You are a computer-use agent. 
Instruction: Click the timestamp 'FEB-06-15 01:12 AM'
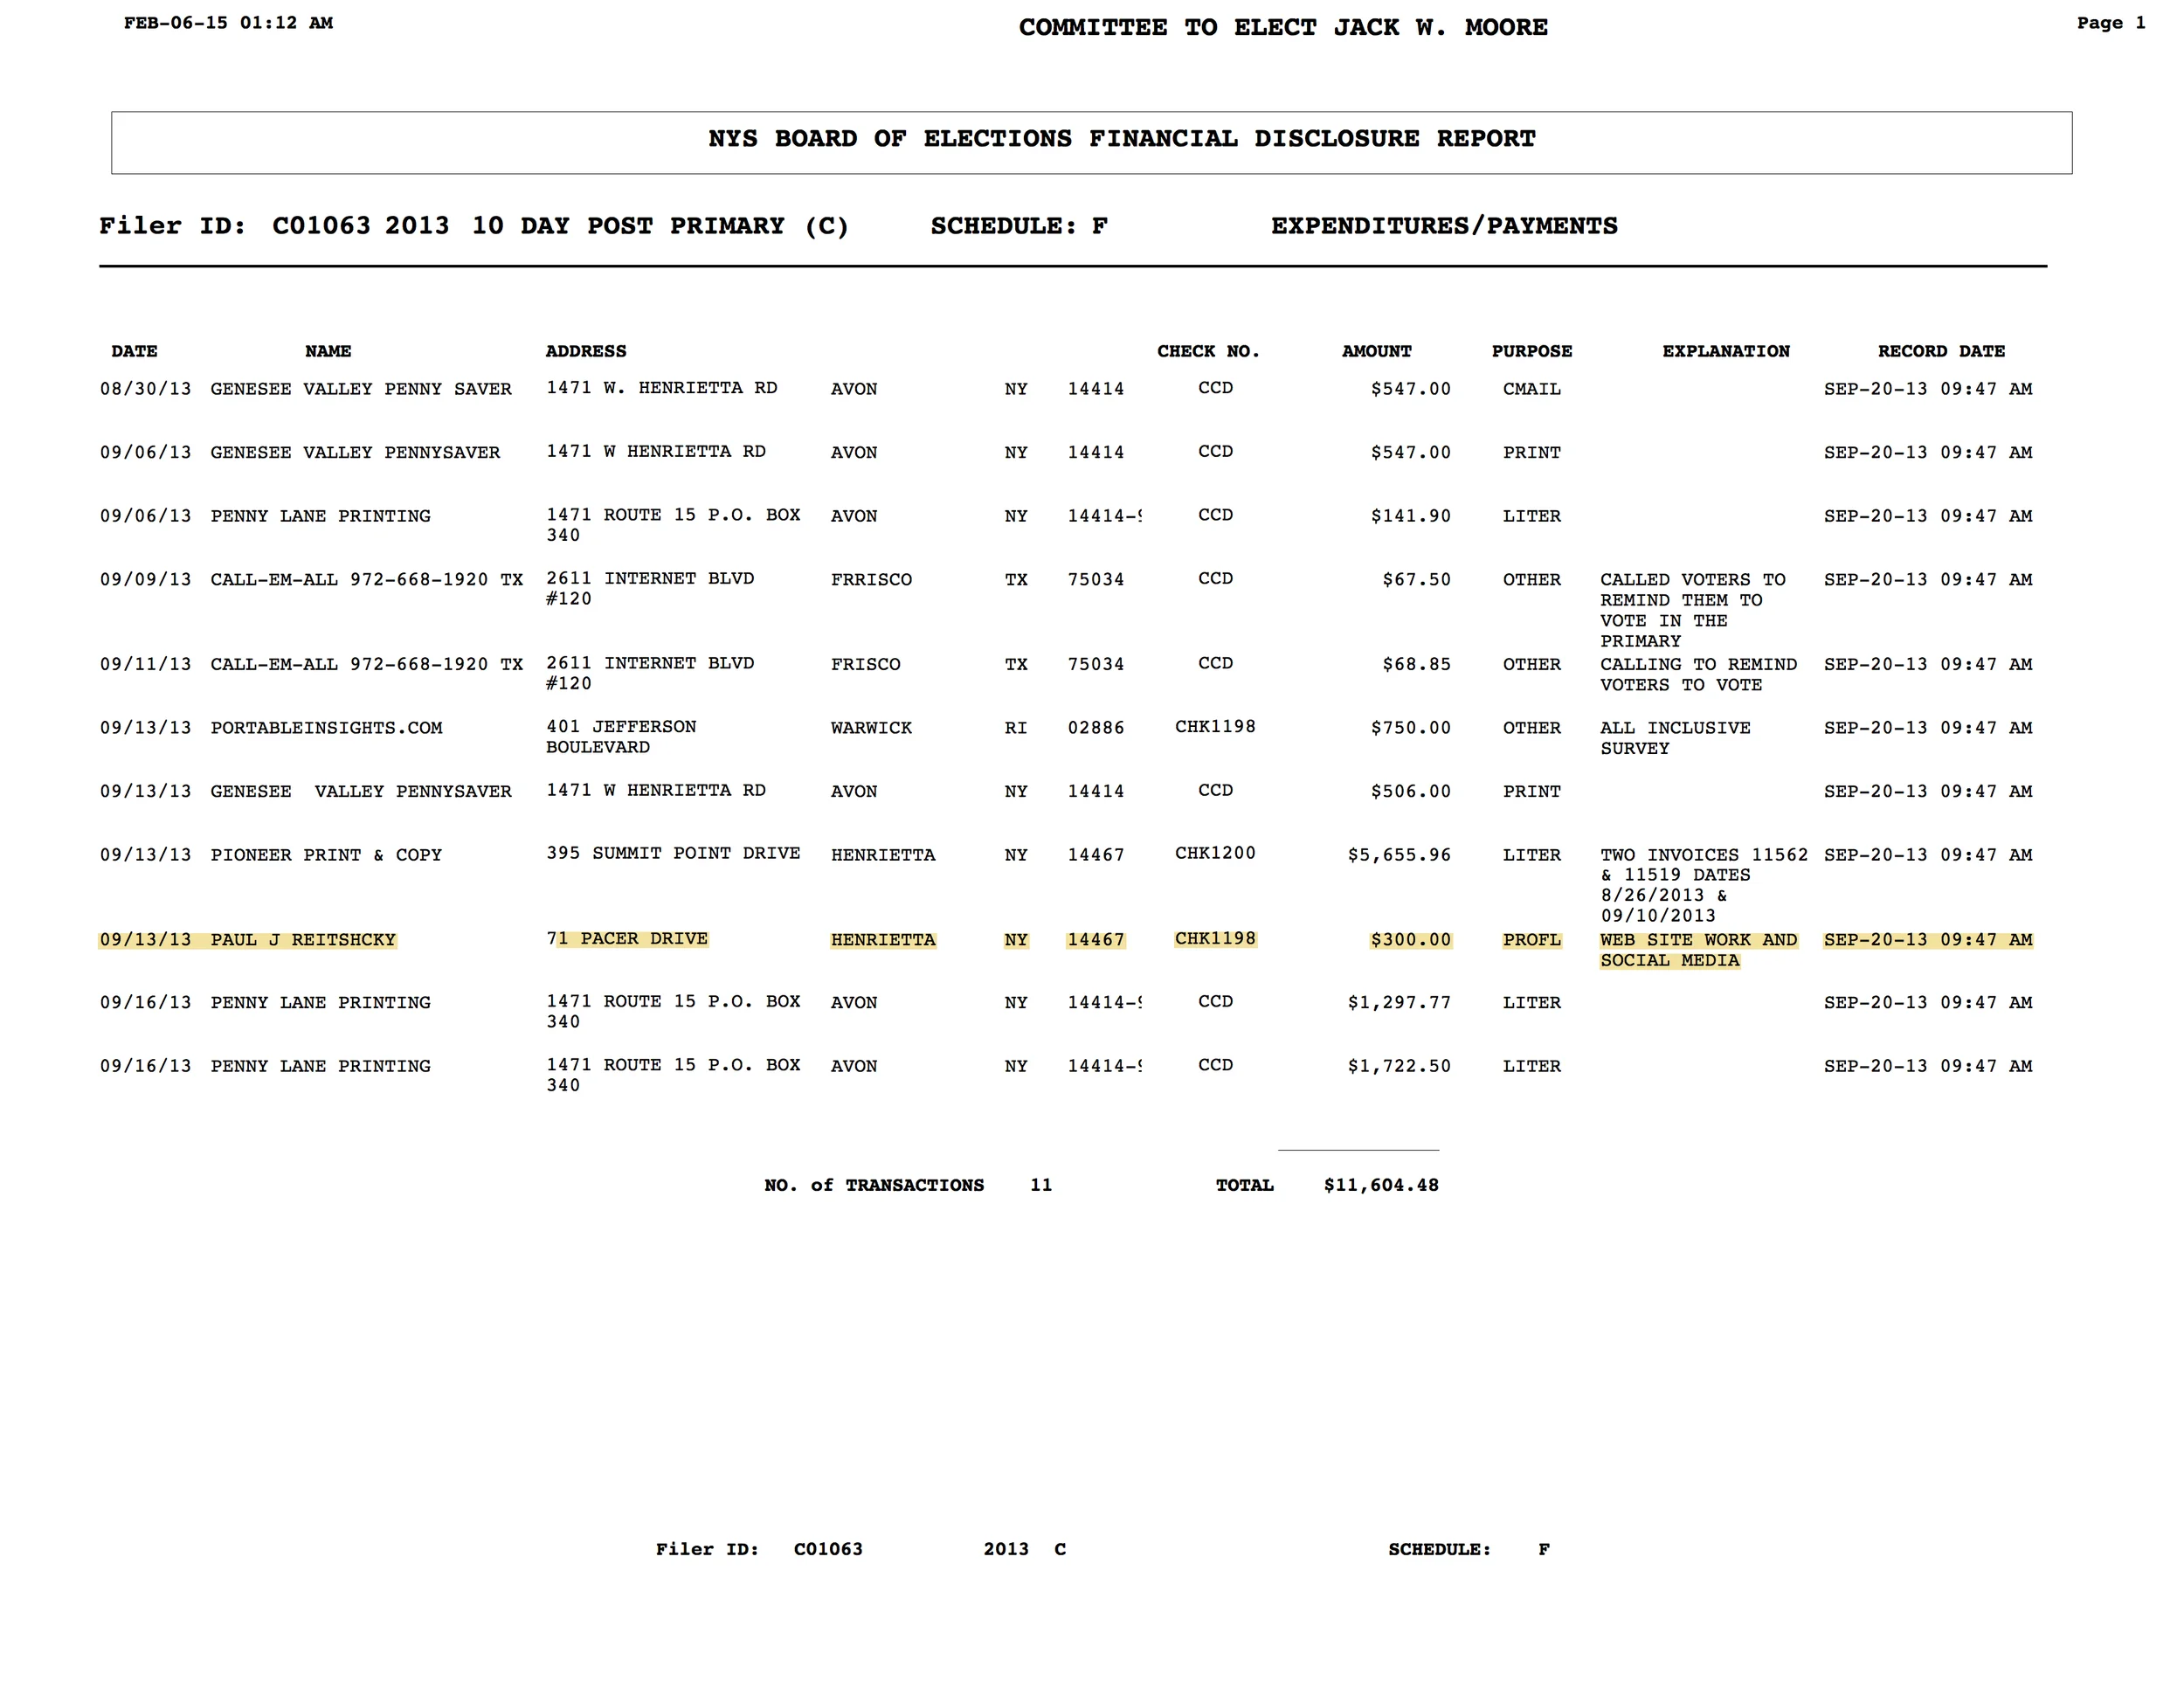228,23
